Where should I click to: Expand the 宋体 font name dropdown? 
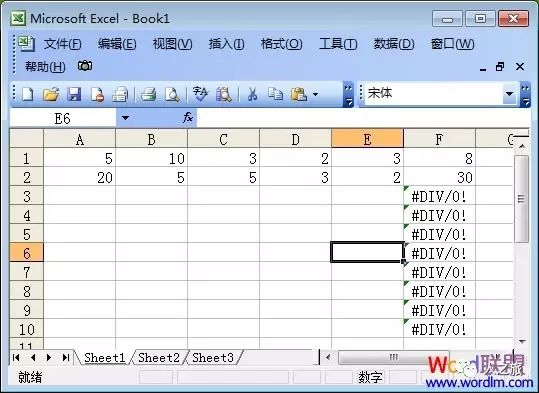509,94
